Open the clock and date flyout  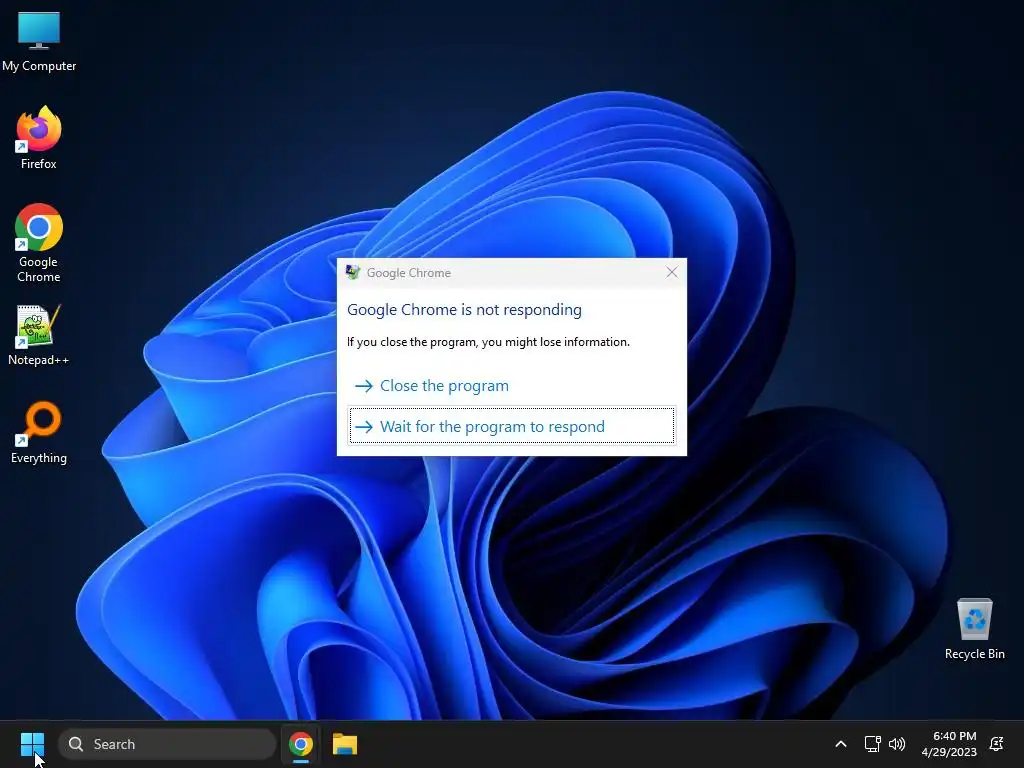coord(949,744)
